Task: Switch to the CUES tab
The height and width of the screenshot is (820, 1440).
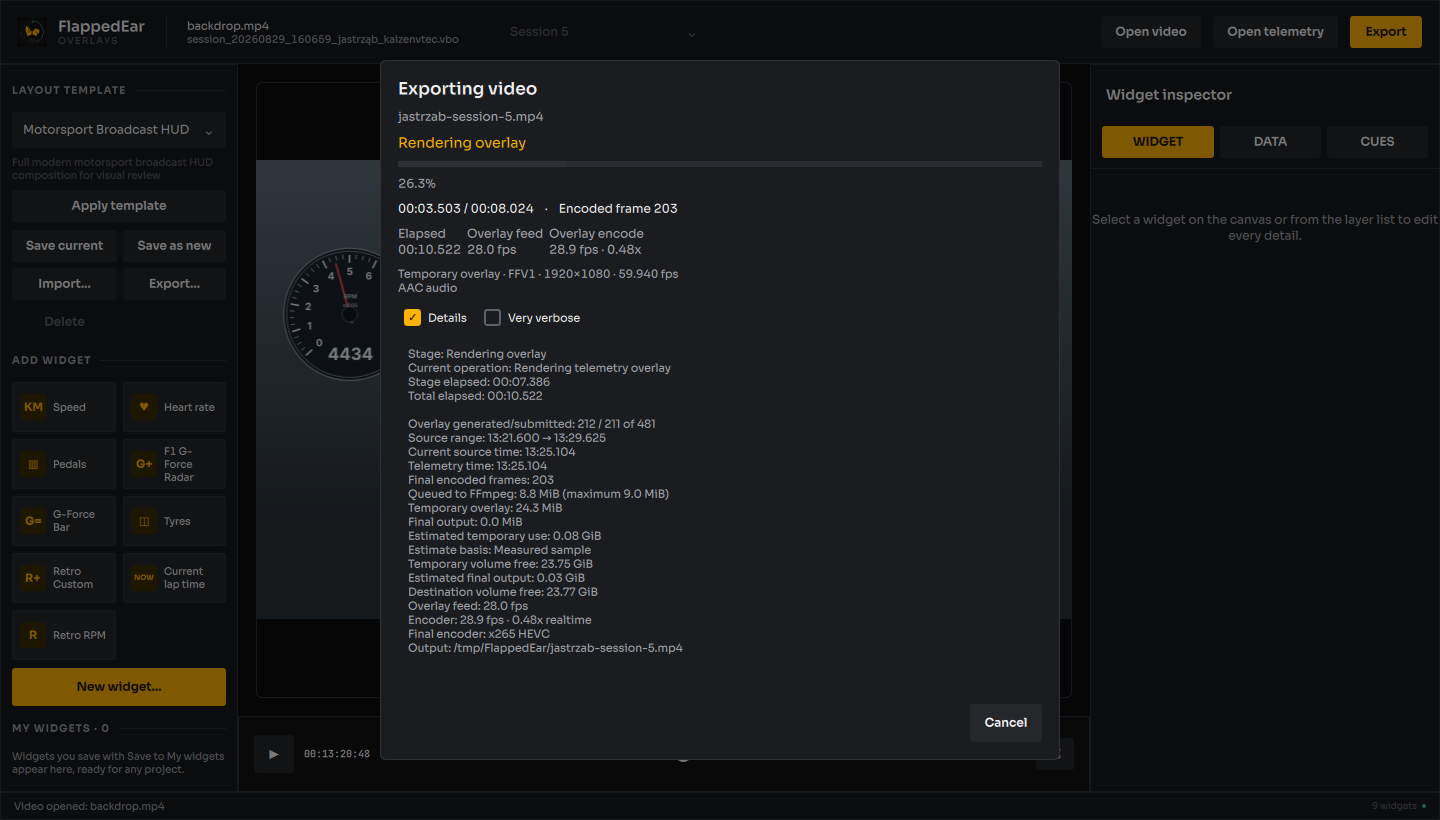Action: [x=1377, y=142]
